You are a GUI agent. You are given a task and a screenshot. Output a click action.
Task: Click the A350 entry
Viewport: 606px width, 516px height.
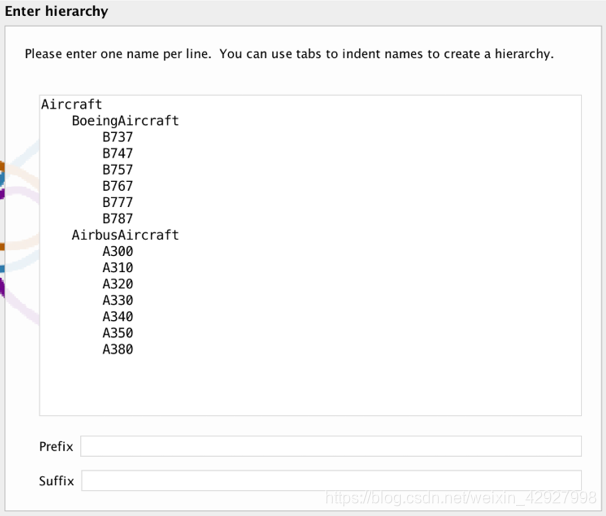point(117,333)
